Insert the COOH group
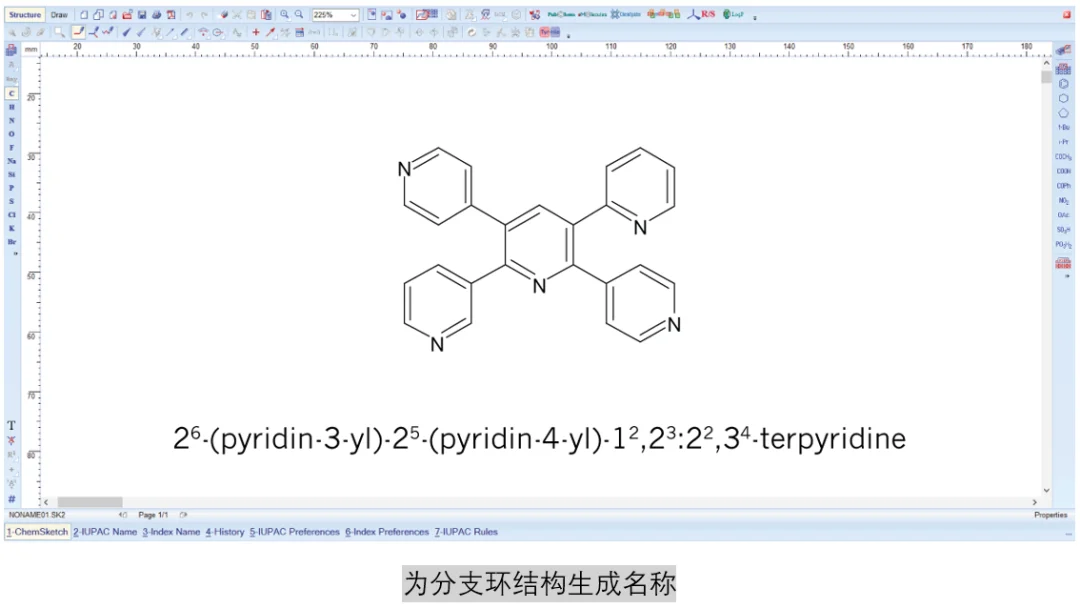This screenshot has width=1080, height=608. tap(1063, 171)
